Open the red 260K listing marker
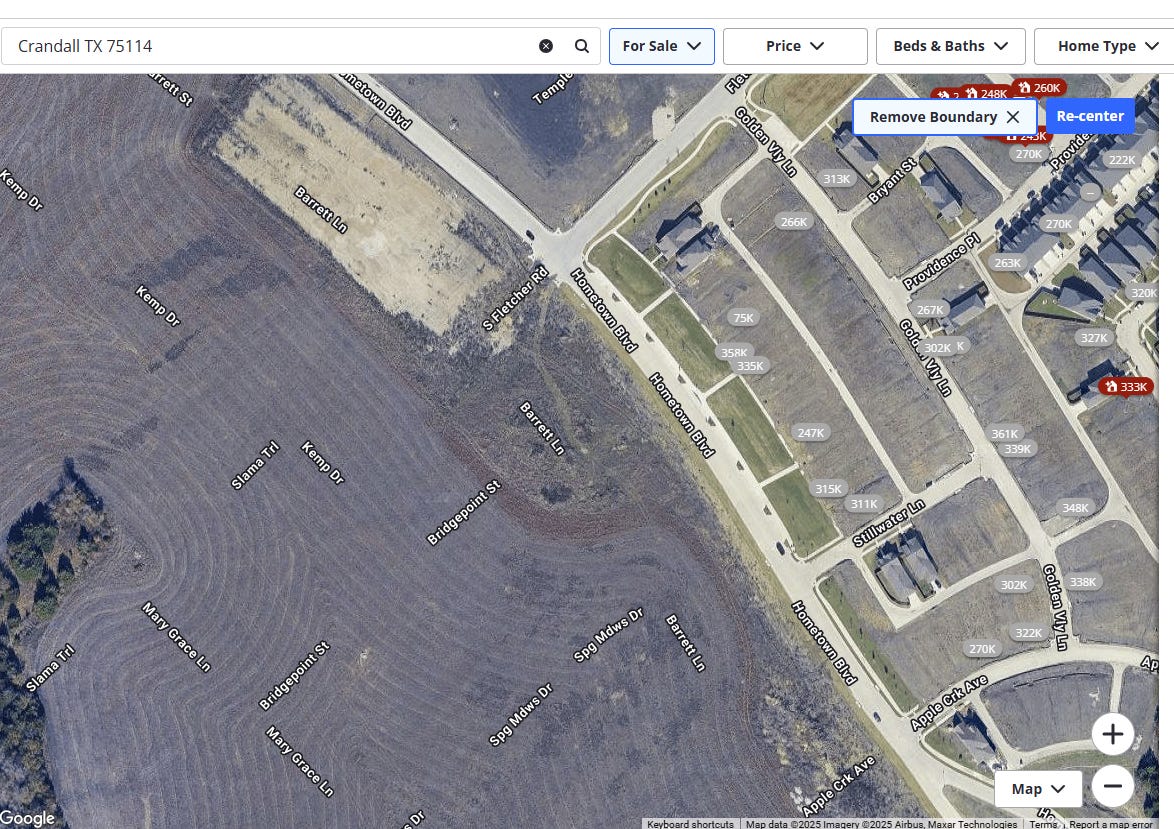The height and width of the screenshot is (829, 1174). [x=1038, y=88]
